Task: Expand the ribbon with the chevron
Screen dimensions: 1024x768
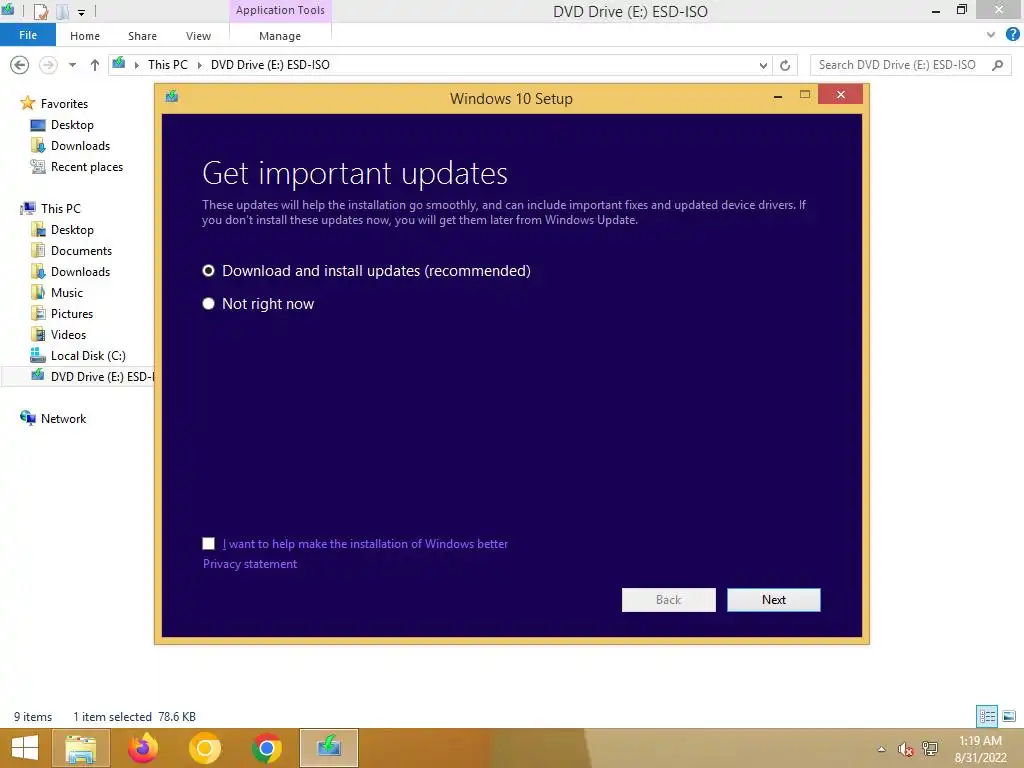Action: (991, 35)
